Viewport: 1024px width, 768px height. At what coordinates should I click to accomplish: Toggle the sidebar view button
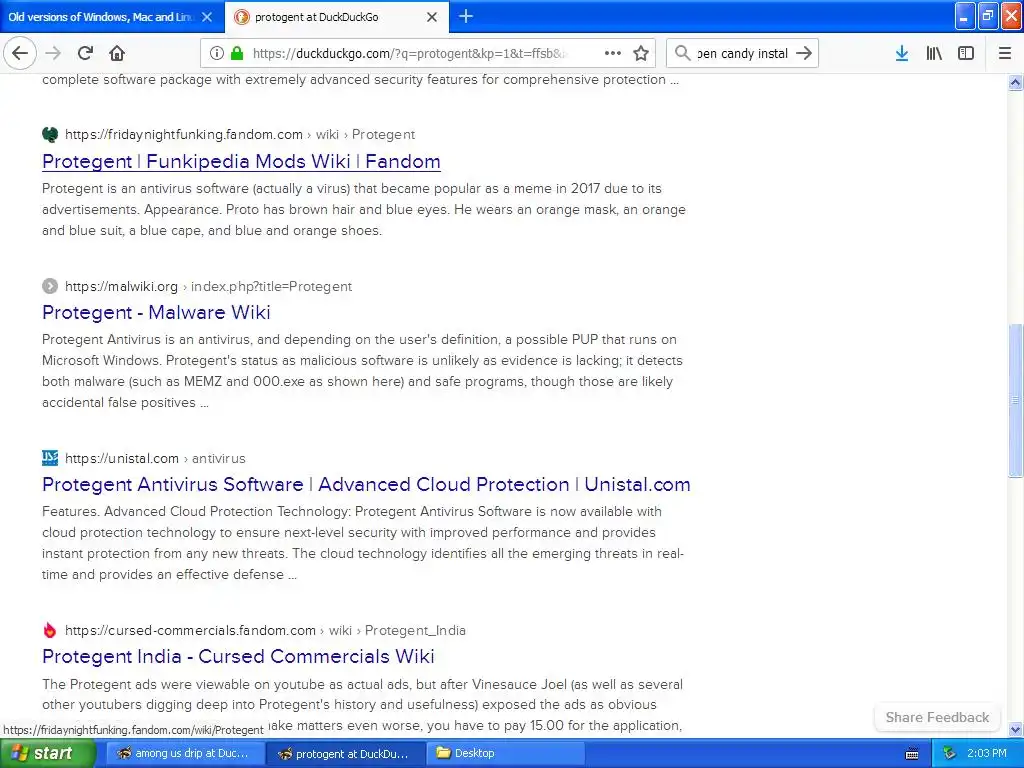pyautogui.click(x=966, y=53)
